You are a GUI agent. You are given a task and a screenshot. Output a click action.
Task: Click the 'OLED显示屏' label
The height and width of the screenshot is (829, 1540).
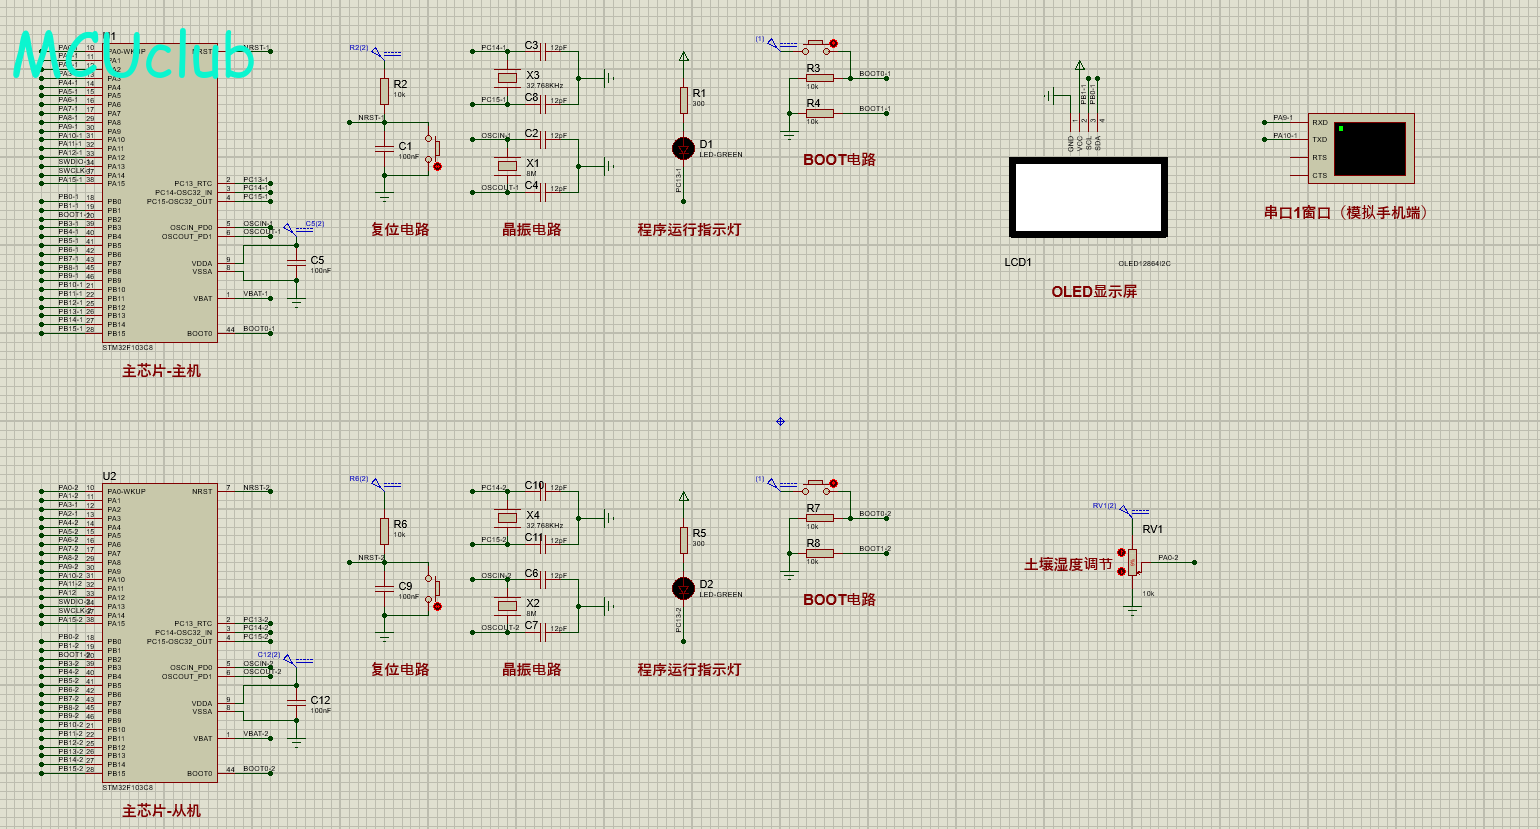click(1094, 292)
